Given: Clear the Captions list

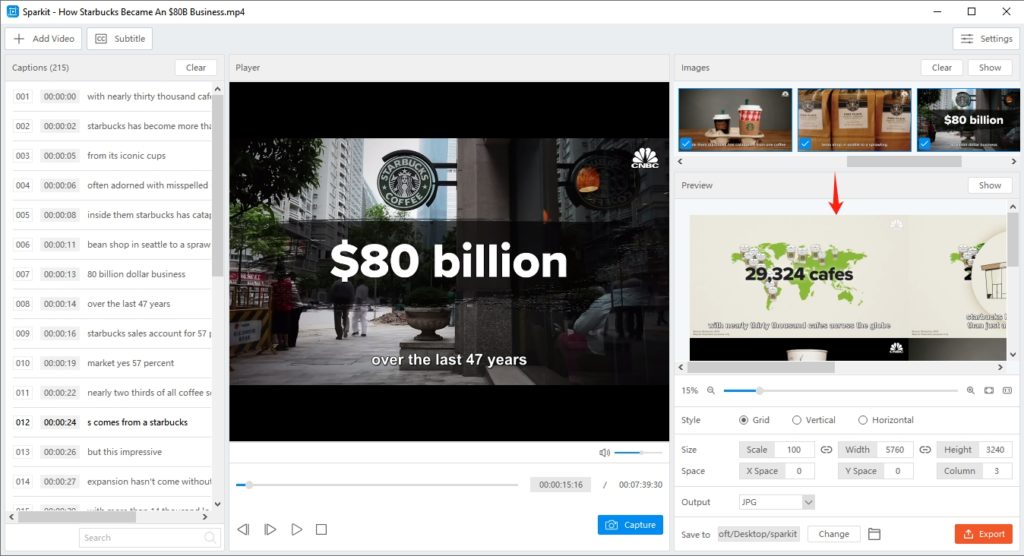Looking at the screenshot, I should [195, 67].
